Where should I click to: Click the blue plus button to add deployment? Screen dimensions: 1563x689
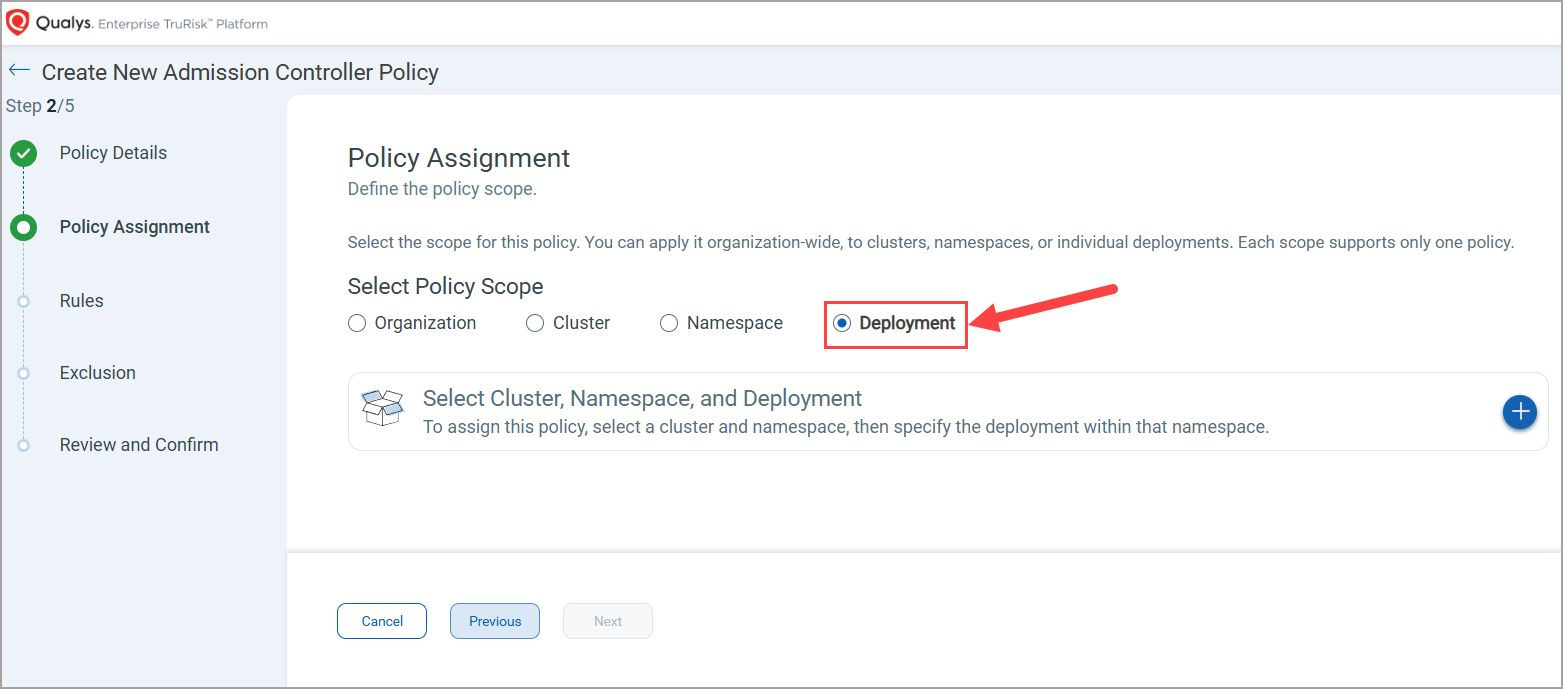(1519, 412)
